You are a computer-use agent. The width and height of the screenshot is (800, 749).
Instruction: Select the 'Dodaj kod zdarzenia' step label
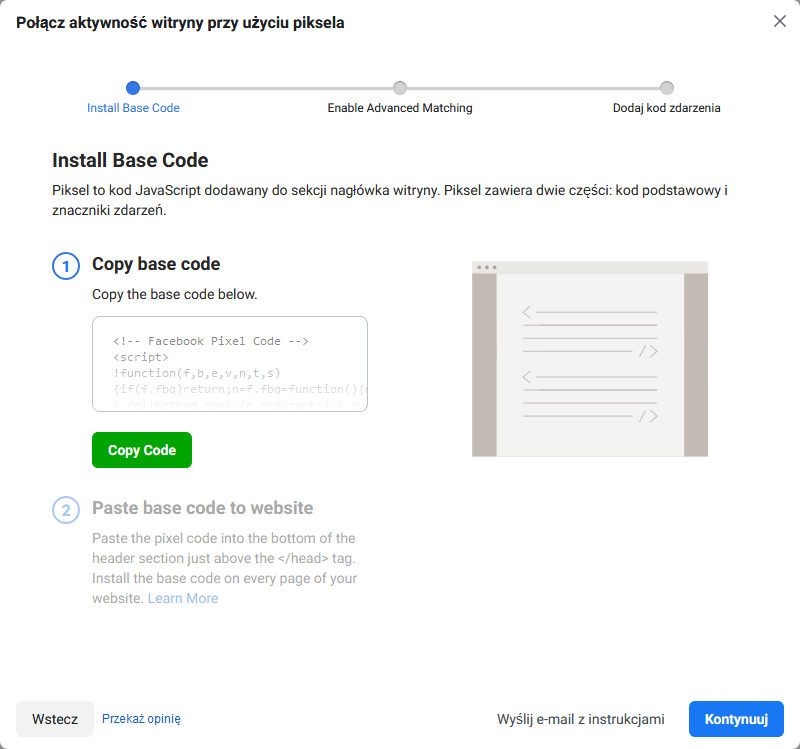click(666, 108)
